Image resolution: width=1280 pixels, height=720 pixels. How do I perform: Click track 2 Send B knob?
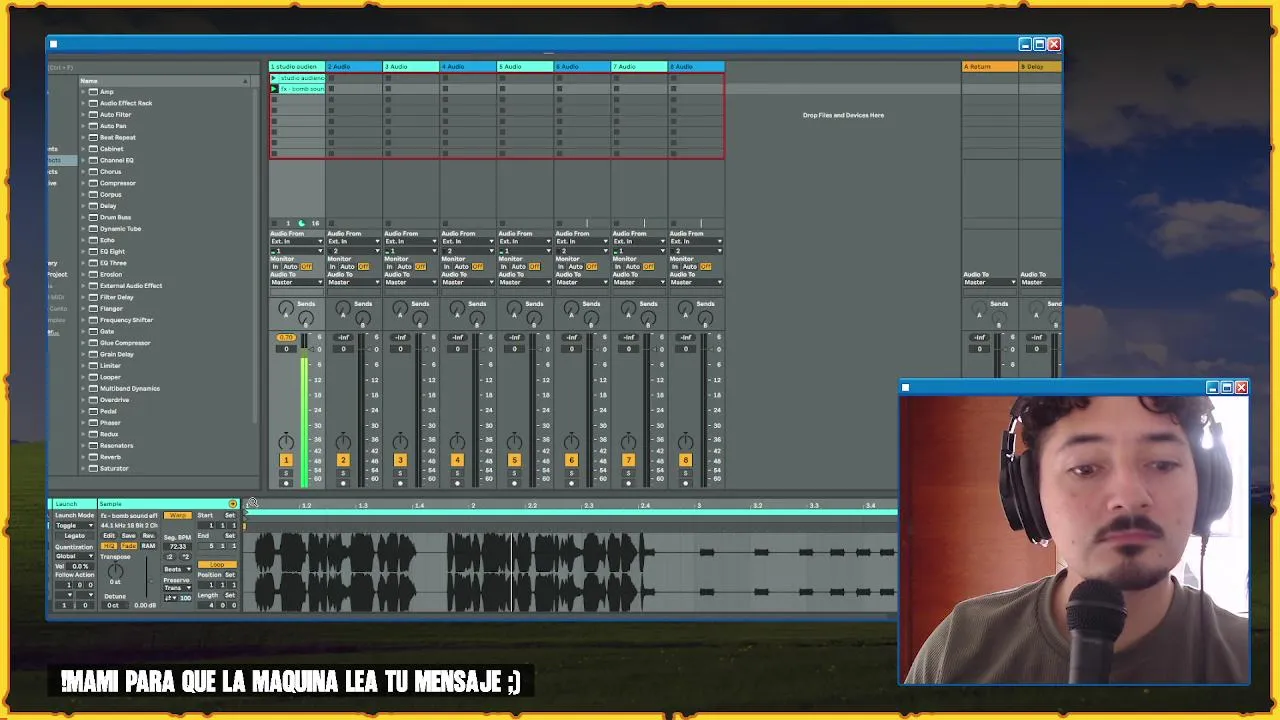(363, 318)
